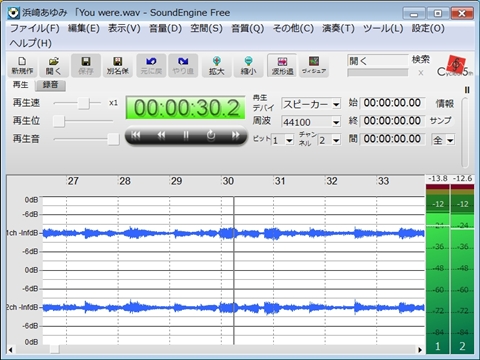Viewport: 480px width, 360px height.
Task: Click the 30 second timeline marker
Action: pyautogui.click(x=228, y=181)
